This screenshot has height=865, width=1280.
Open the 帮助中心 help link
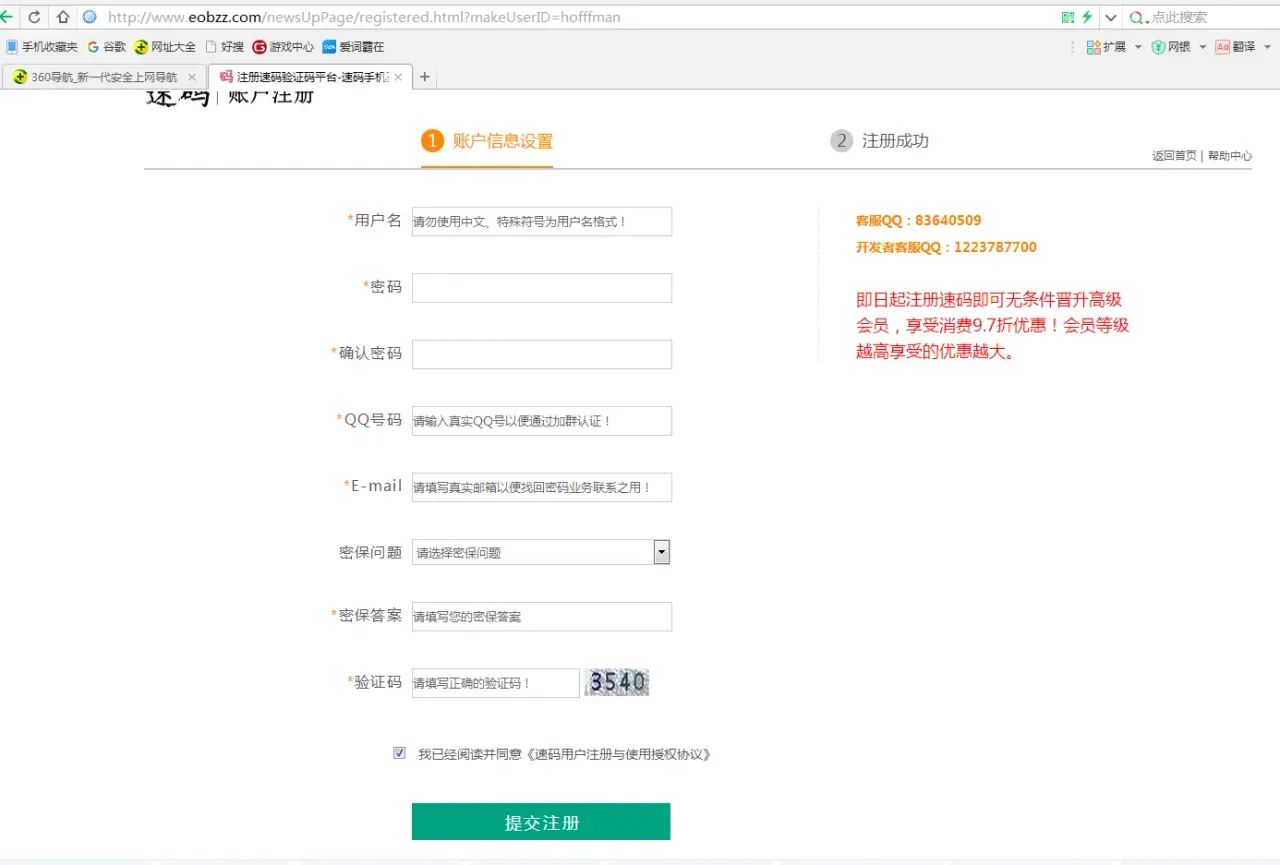click(x=1229, y=156)
